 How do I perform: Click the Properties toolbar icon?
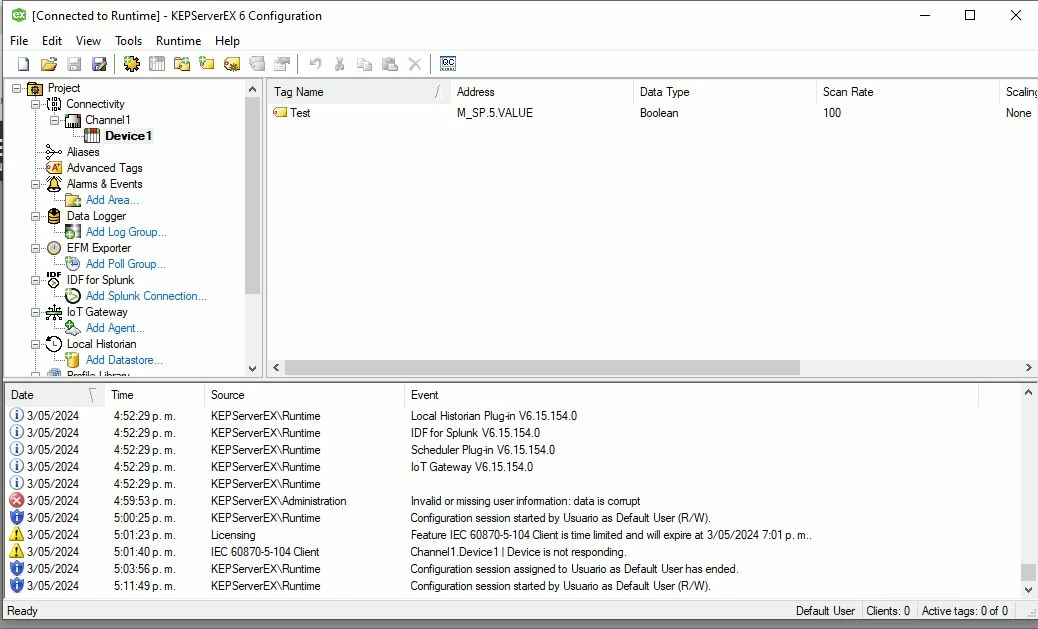tap(282, 64)
